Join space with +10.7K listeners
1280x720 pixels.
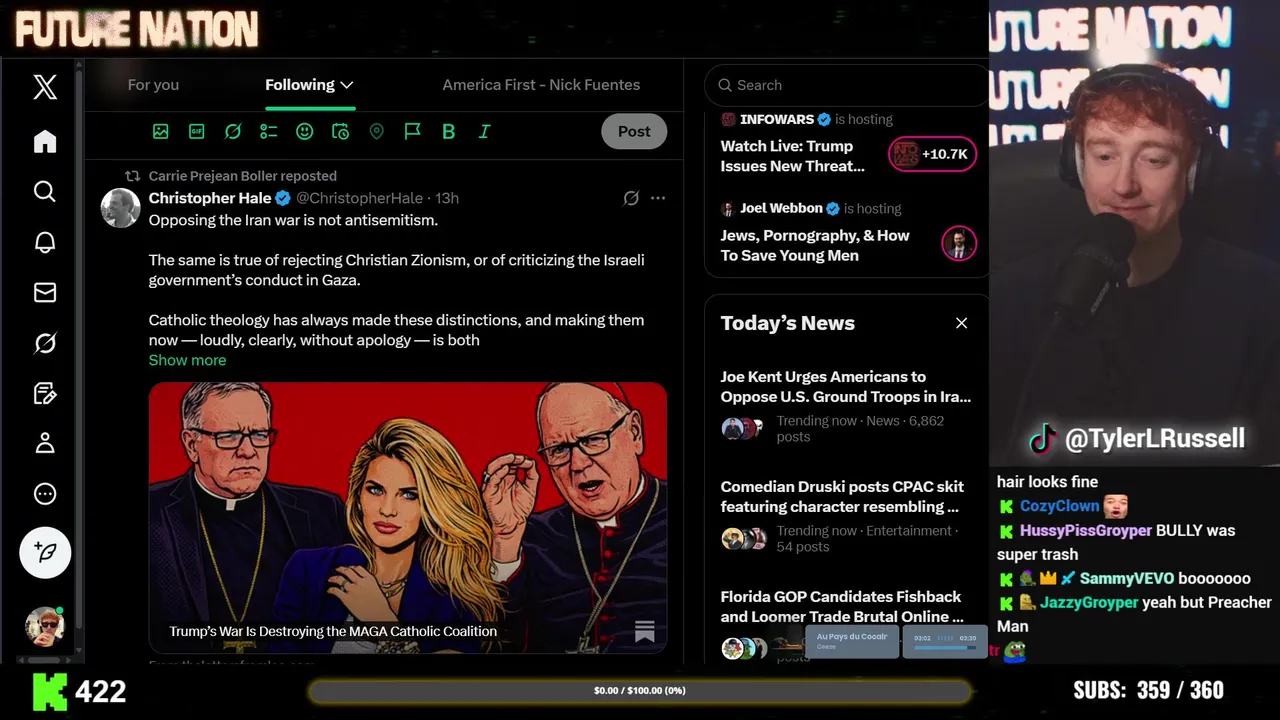(x=932, y=154)
